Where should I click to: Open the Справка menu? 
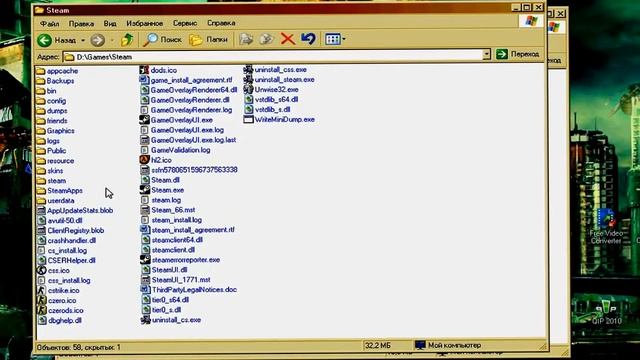[x=221, y=23]
